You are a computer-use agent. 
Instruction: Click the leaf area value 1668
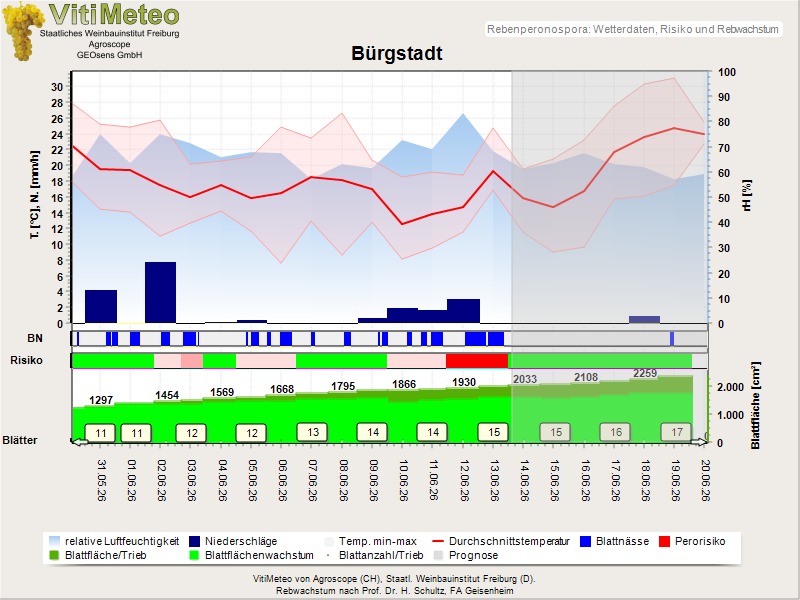click(282, 389)
